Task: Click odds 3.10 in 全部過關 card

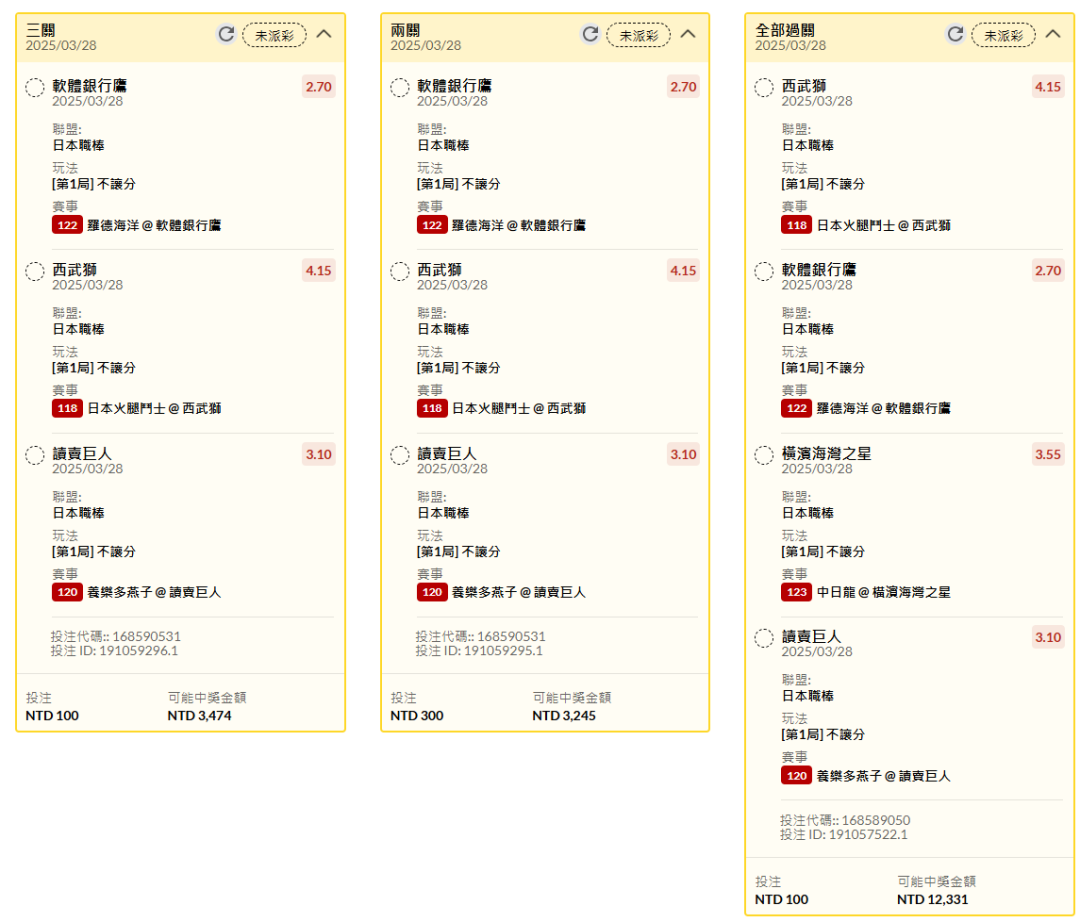Action: pyautogui.click(x=1048, y=638)
